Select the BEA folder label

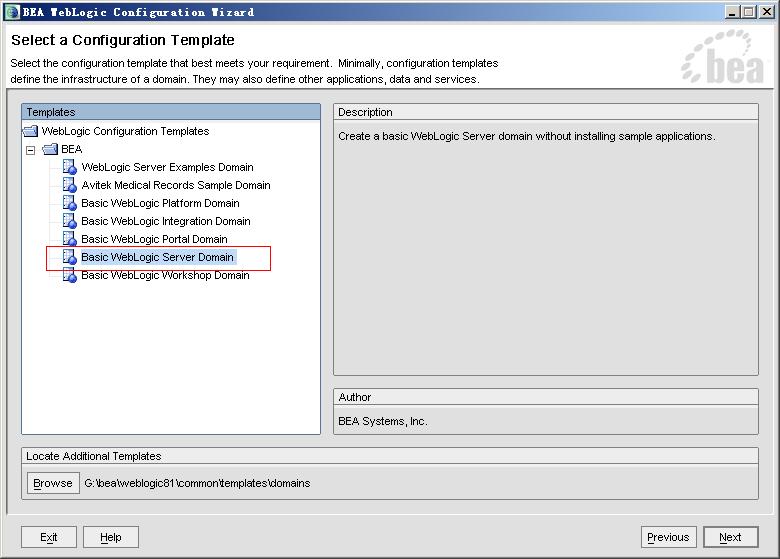[72, 149]
